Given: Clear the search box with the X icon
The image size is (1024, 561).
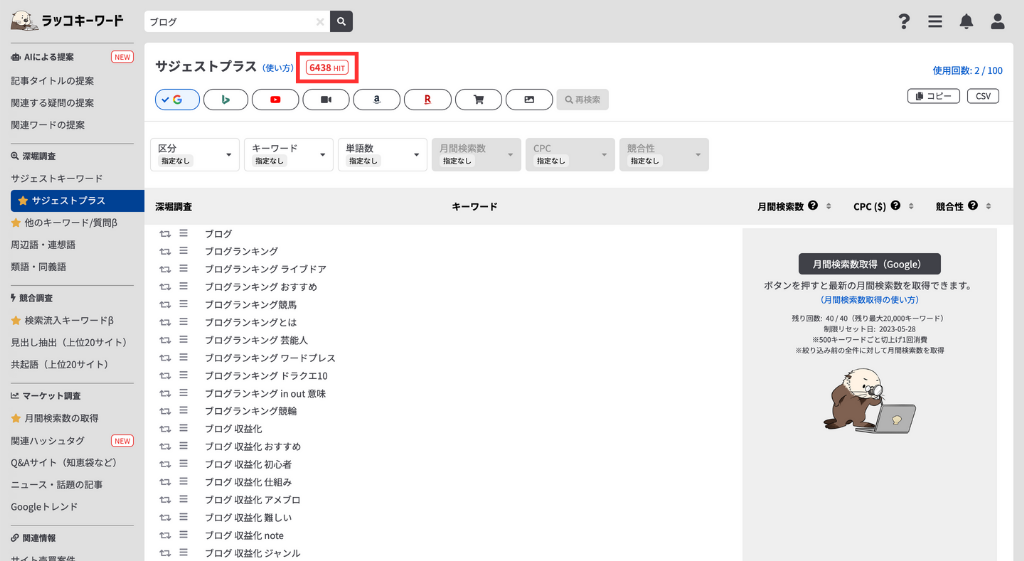Looking at the screenshot, I should coord(320,22).
